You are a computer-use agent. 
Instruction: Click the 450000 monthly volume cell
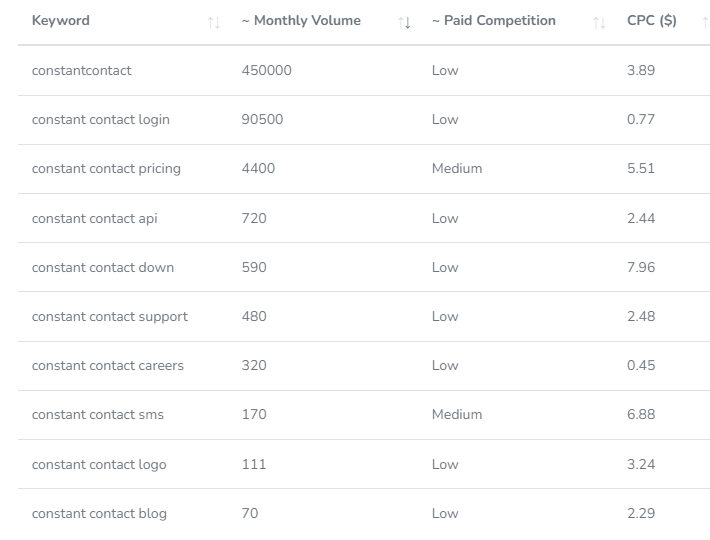pyautogui.click(x=267, y=70)
